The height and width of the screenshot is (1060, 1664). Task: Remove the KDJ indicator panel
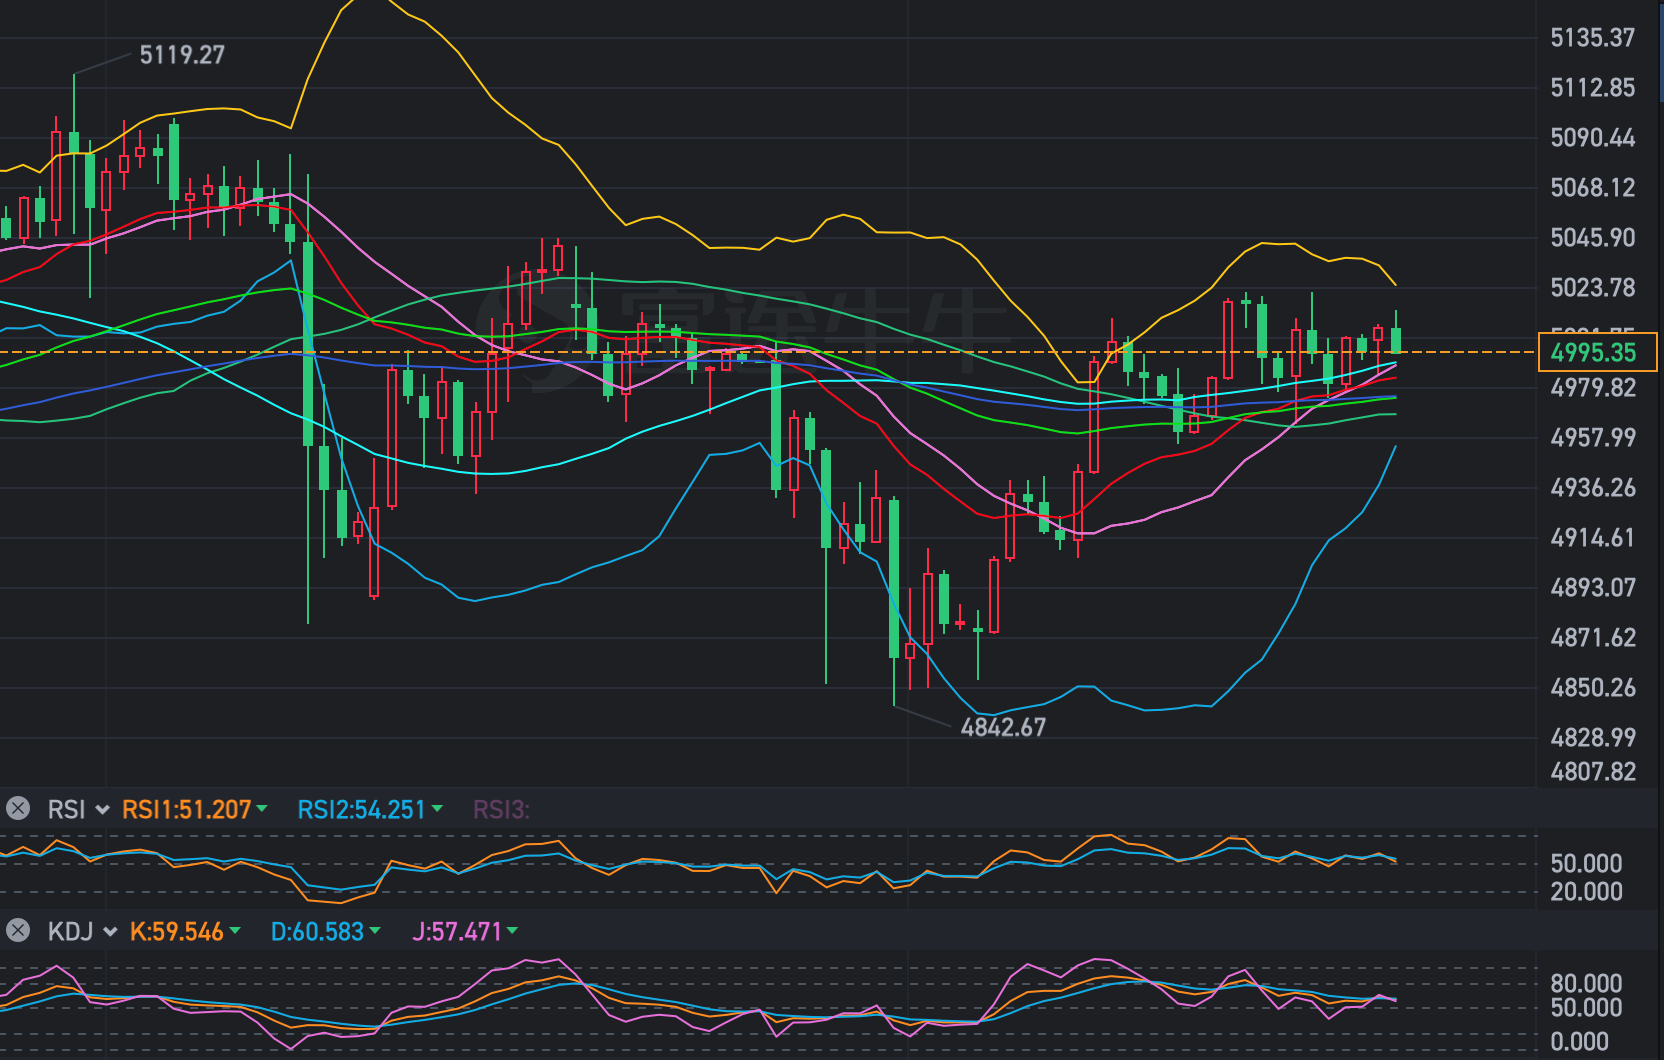coord(18,931)
